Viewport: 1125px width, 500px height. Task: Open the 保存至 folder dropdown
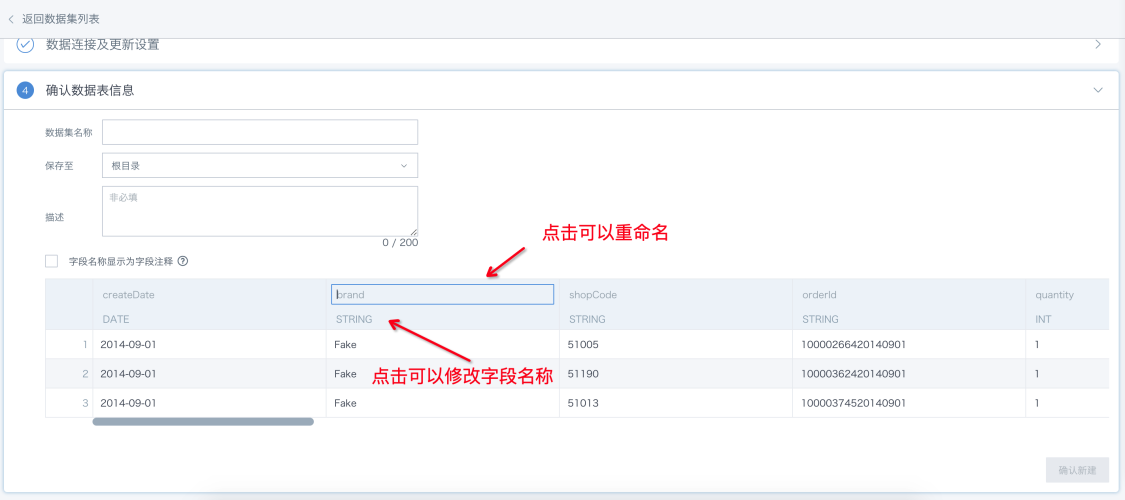point(260,165)
